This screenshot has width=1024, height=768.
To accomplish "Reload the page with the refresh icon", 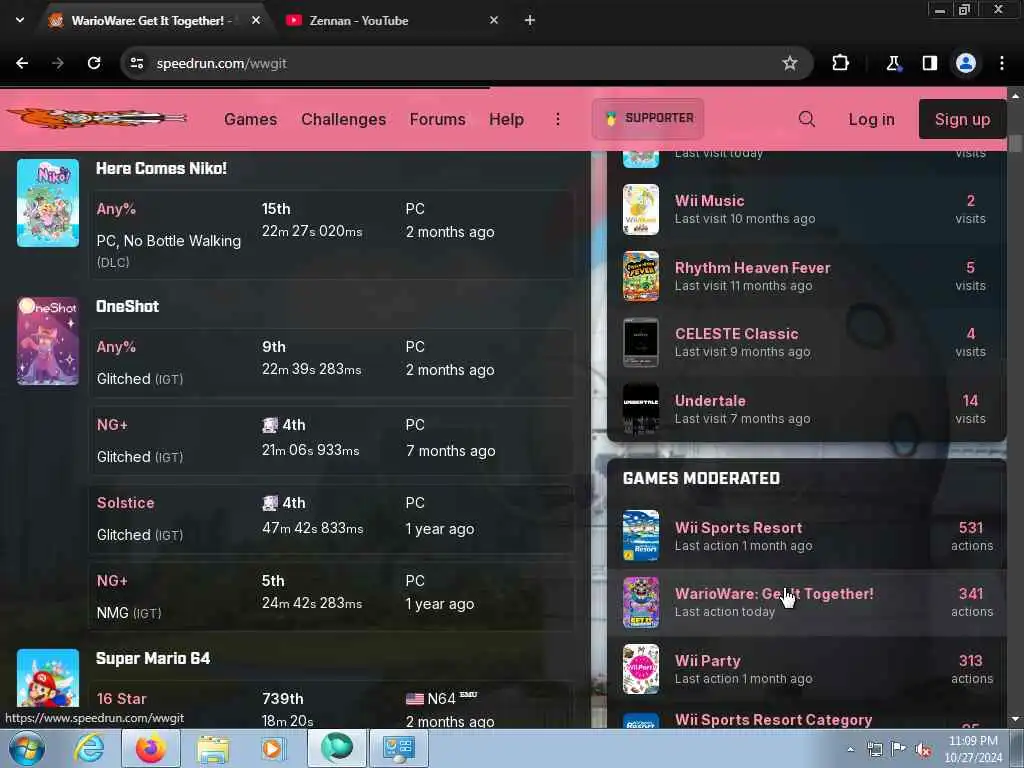I will (x=94, y=63).
